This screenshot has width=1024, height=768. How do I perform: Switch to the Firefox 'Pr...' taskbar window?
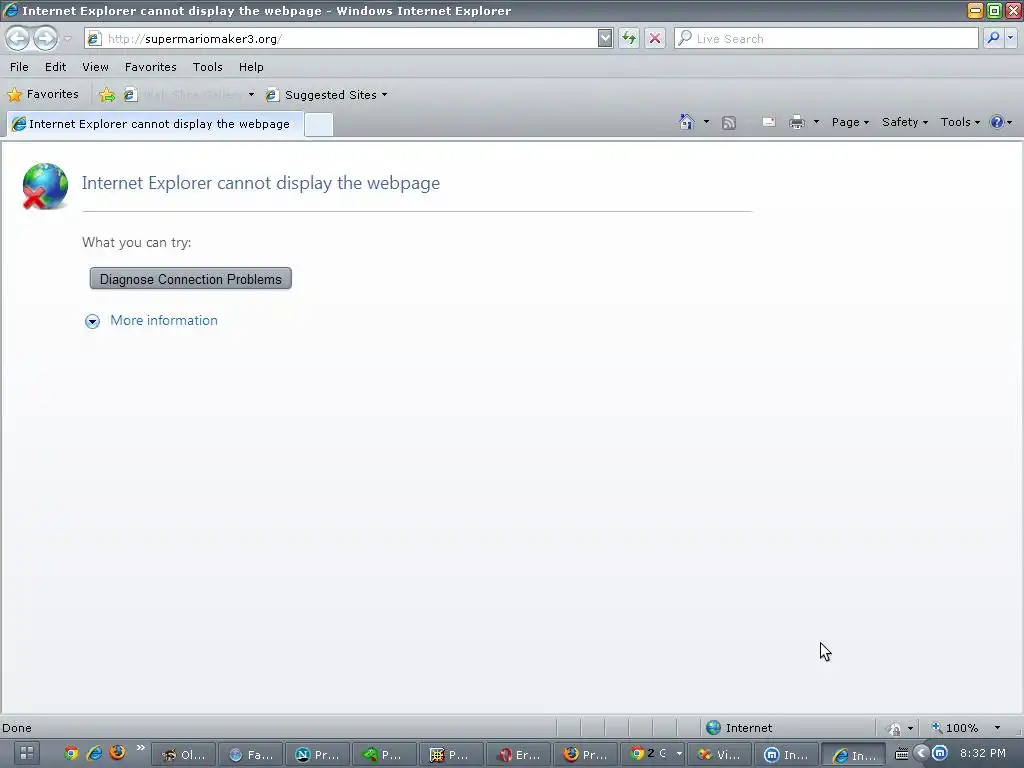[585, 754]
